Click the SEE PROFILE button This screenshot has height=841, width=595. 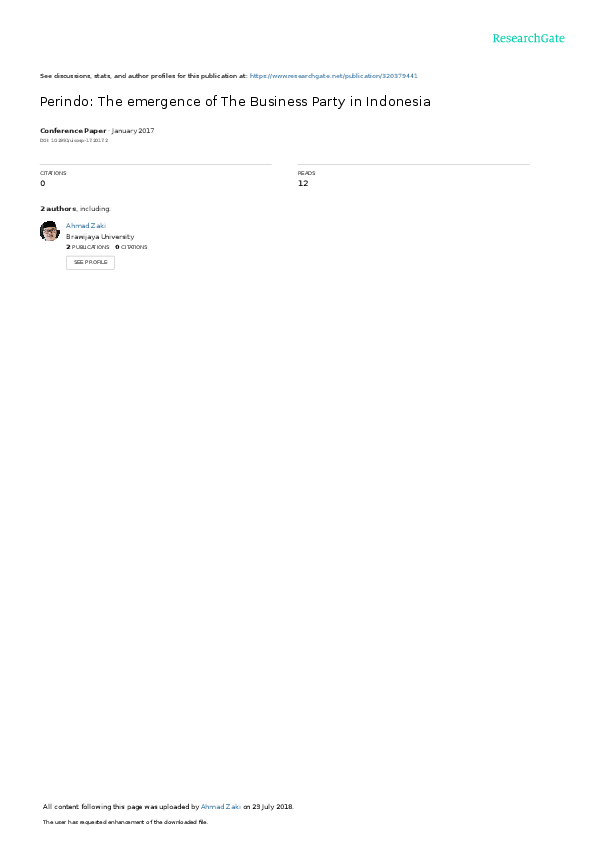tap(90, 262)
